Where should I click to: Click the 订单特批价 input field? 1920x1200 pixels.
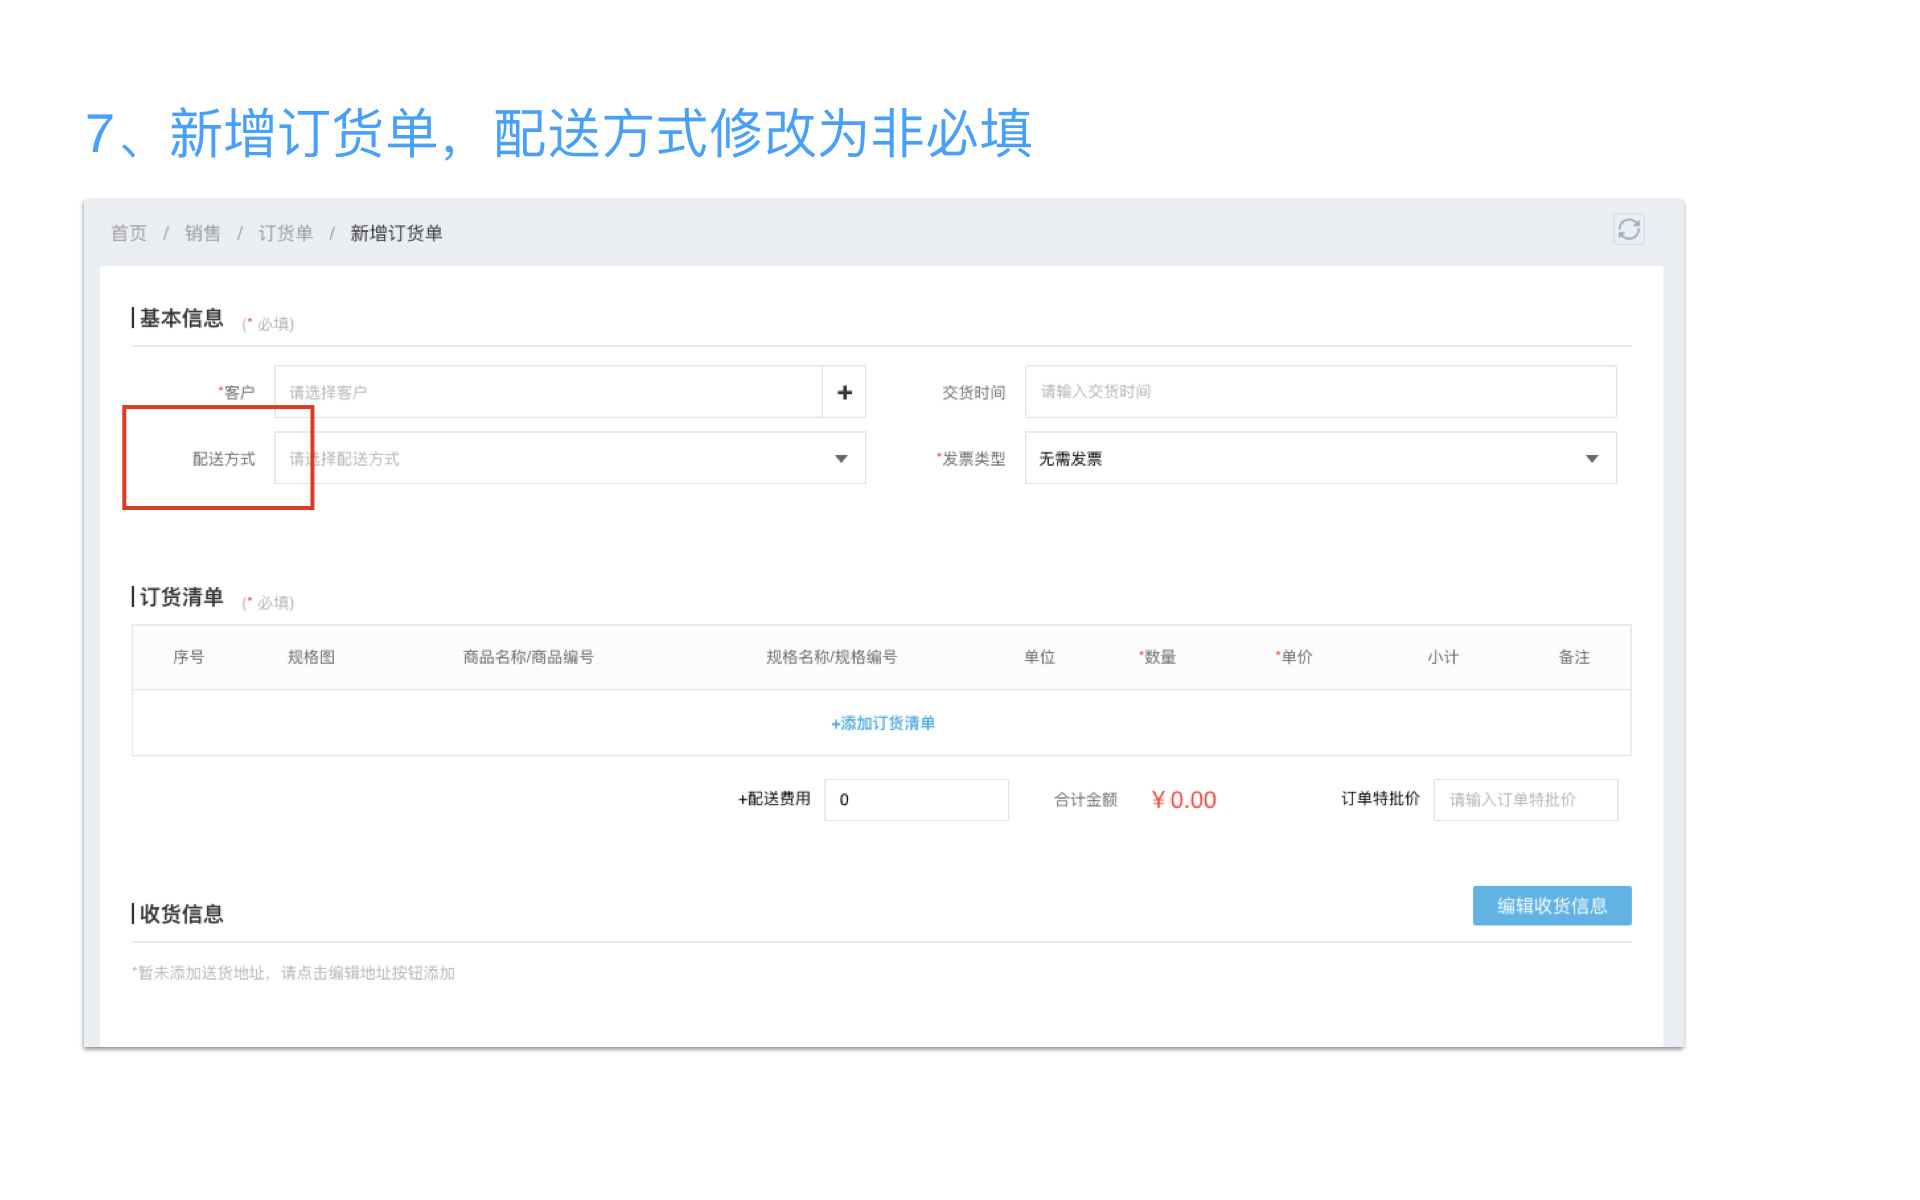click(x=1524, y=800)
